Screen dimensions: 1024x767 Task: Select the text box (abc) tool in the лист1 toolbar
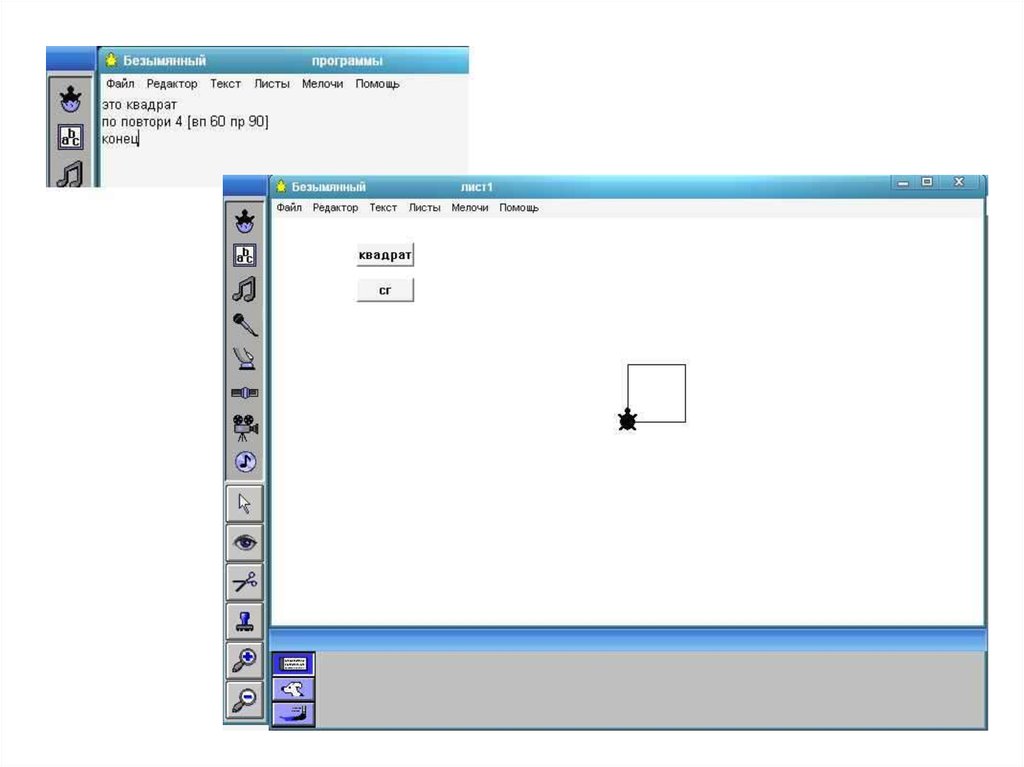pos(245,255)
